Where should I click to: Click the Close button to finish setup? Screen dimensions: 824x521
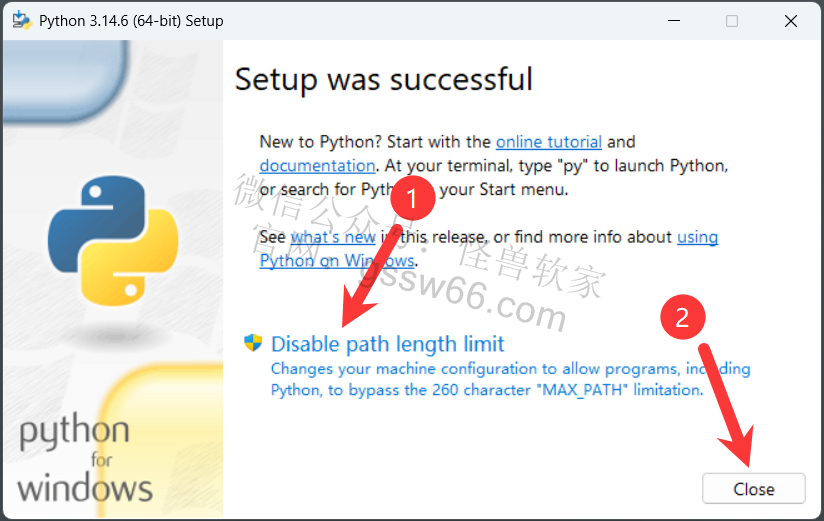tap(754, 489)
